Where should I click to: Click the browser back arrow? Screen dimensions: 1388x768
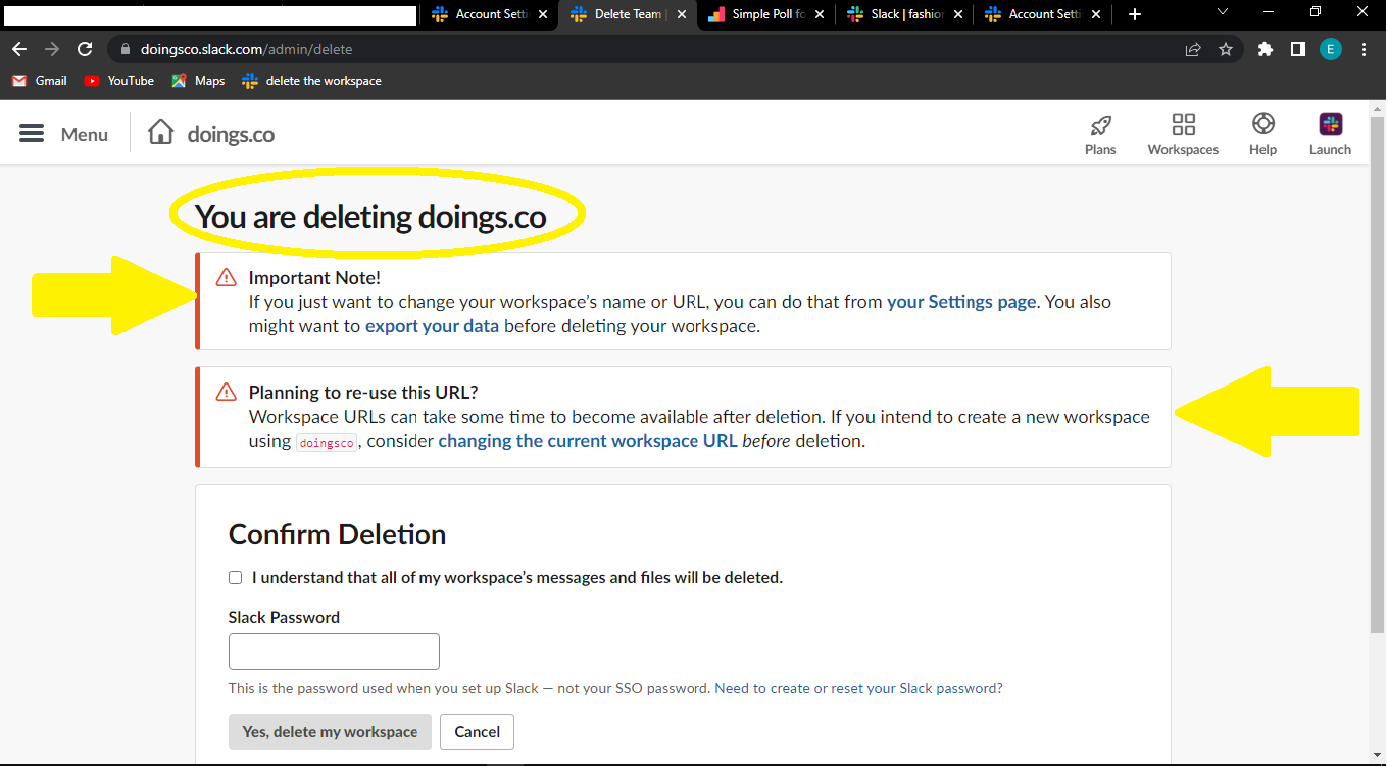coord(20,49)
